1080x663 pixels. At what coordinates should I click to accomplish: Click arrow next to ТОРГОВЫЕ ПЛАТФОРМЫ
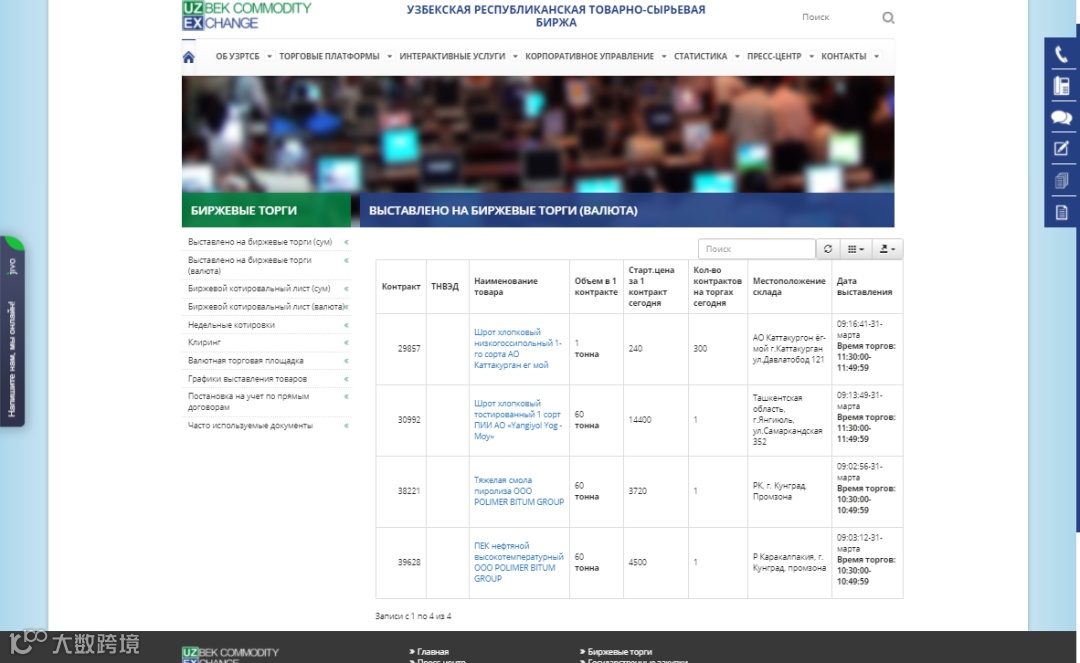point(389,56)
